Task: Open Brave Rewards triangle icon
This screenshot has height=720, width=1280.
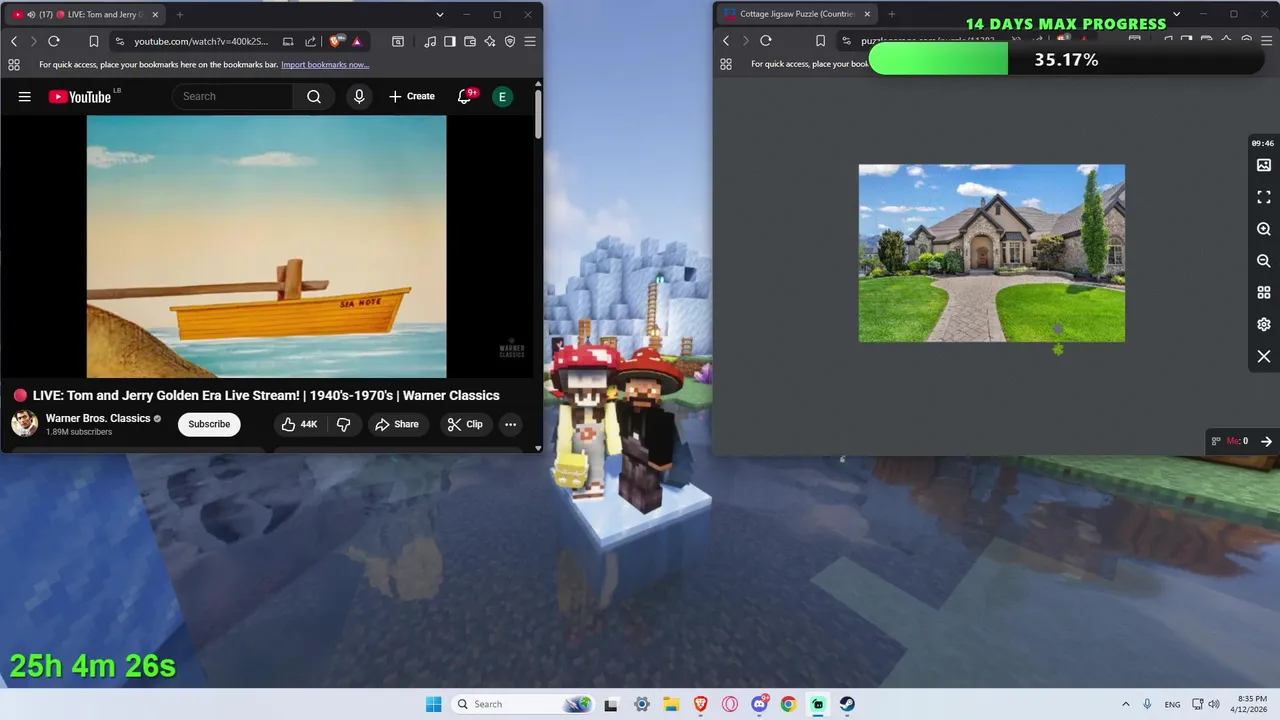Action: click(x=357, y=41)
